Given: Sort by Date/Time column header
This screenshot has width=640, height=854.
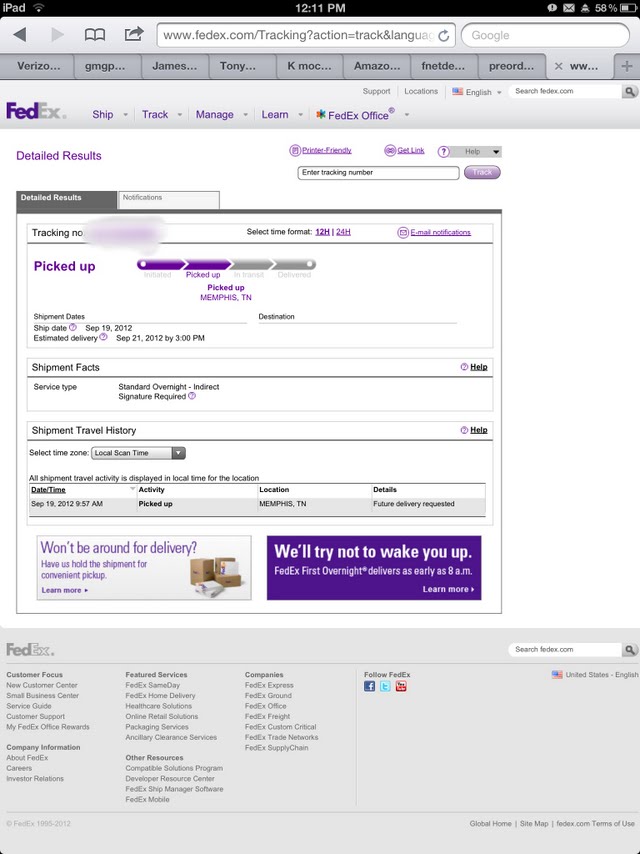Looking at the screenshot, I should click(48, 490).
